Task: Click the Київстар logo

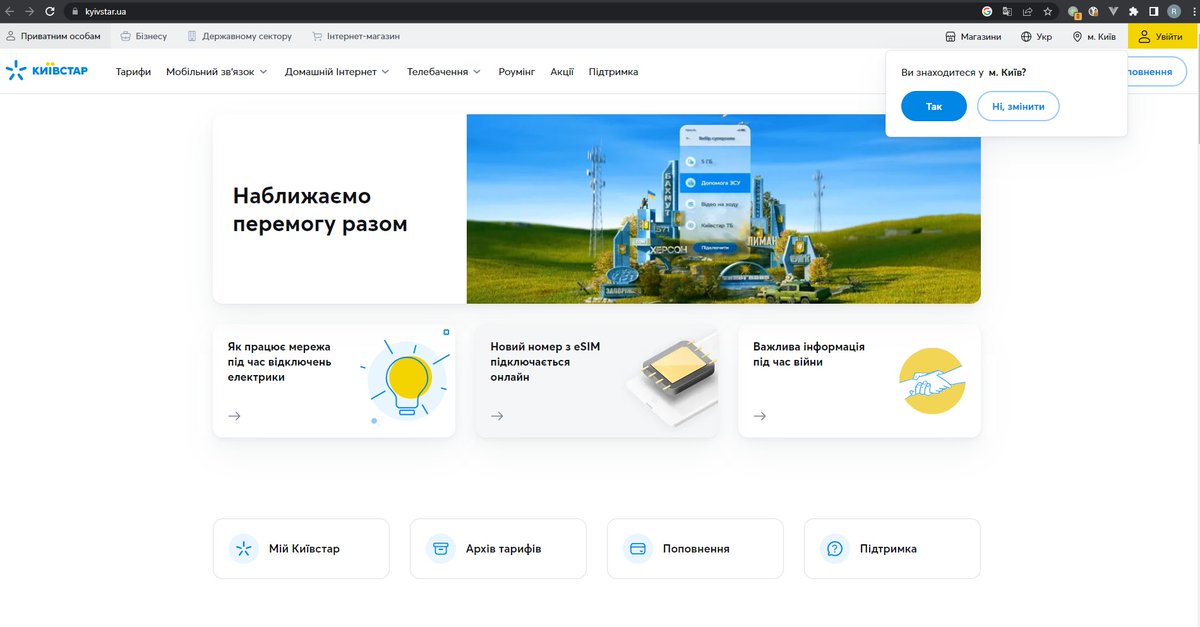Action: [47, 71]
